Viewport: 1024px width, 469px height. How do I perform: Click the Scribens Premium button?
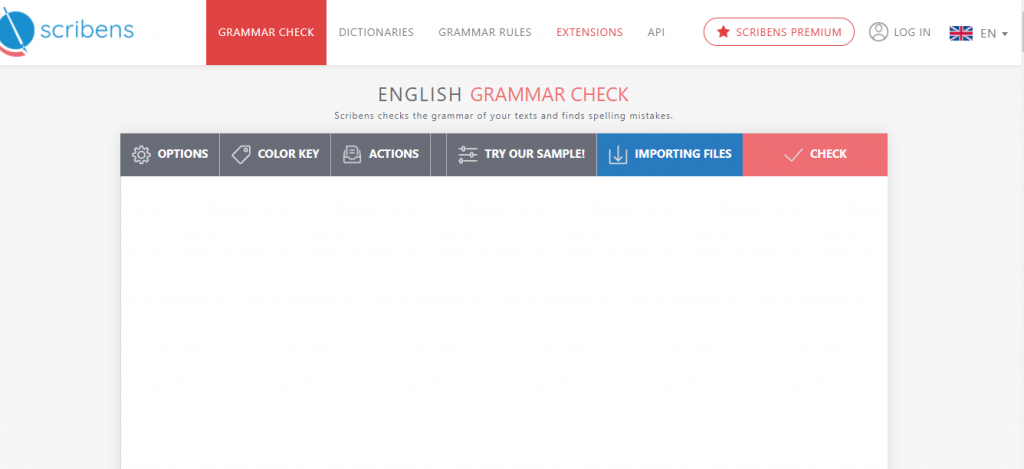(x=778, y=32)
